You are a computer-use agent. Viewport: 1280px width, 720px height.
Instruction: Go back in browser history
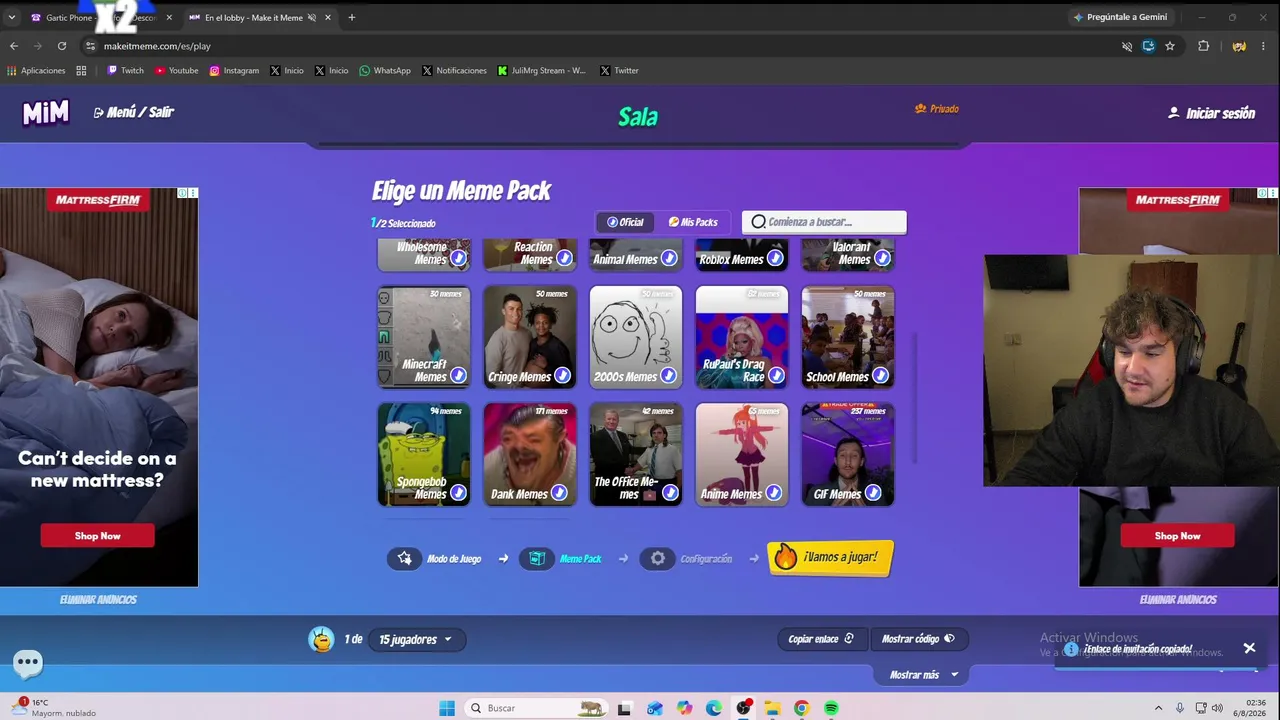click(x=14, y=46)
